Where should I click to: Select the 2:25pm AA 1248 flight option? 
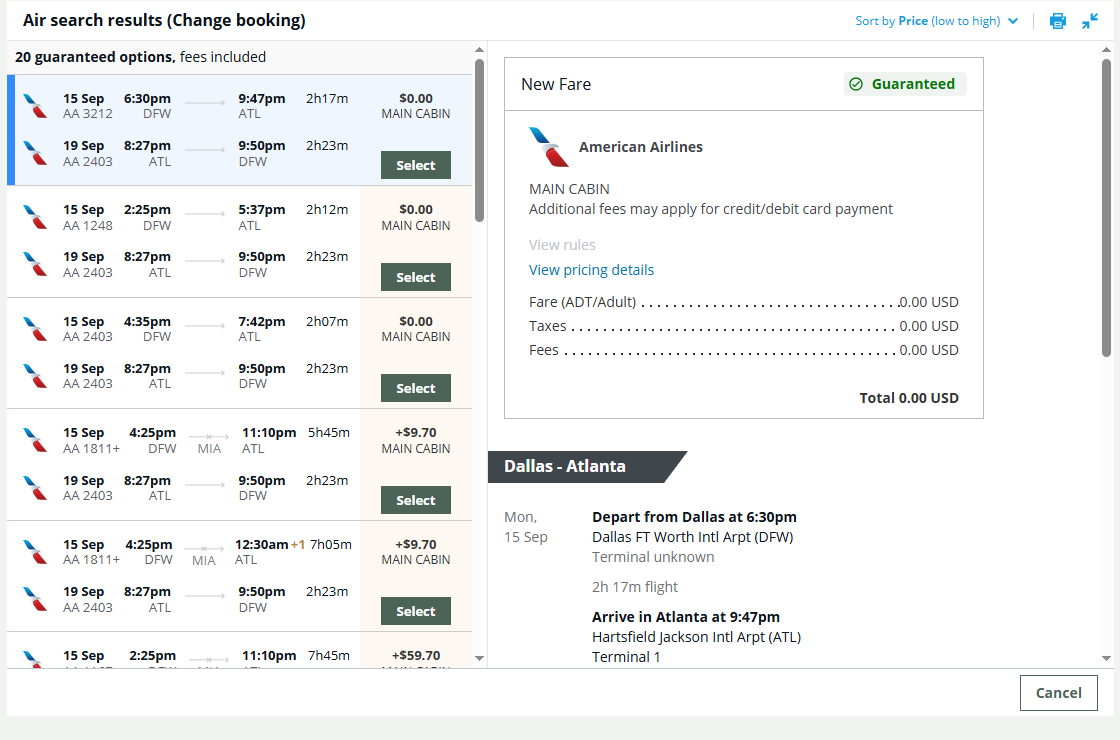pyautogui.click(x=416, y=277)
